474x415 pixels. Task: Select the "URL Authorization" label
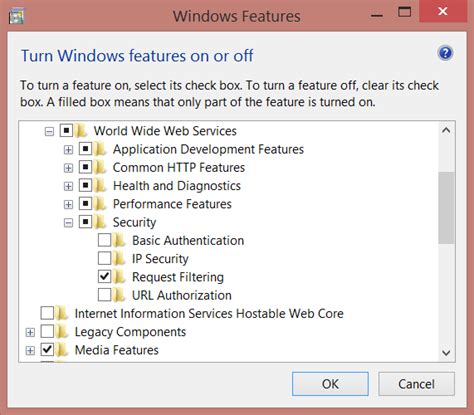pyautogui.click(x=182, y=295)
